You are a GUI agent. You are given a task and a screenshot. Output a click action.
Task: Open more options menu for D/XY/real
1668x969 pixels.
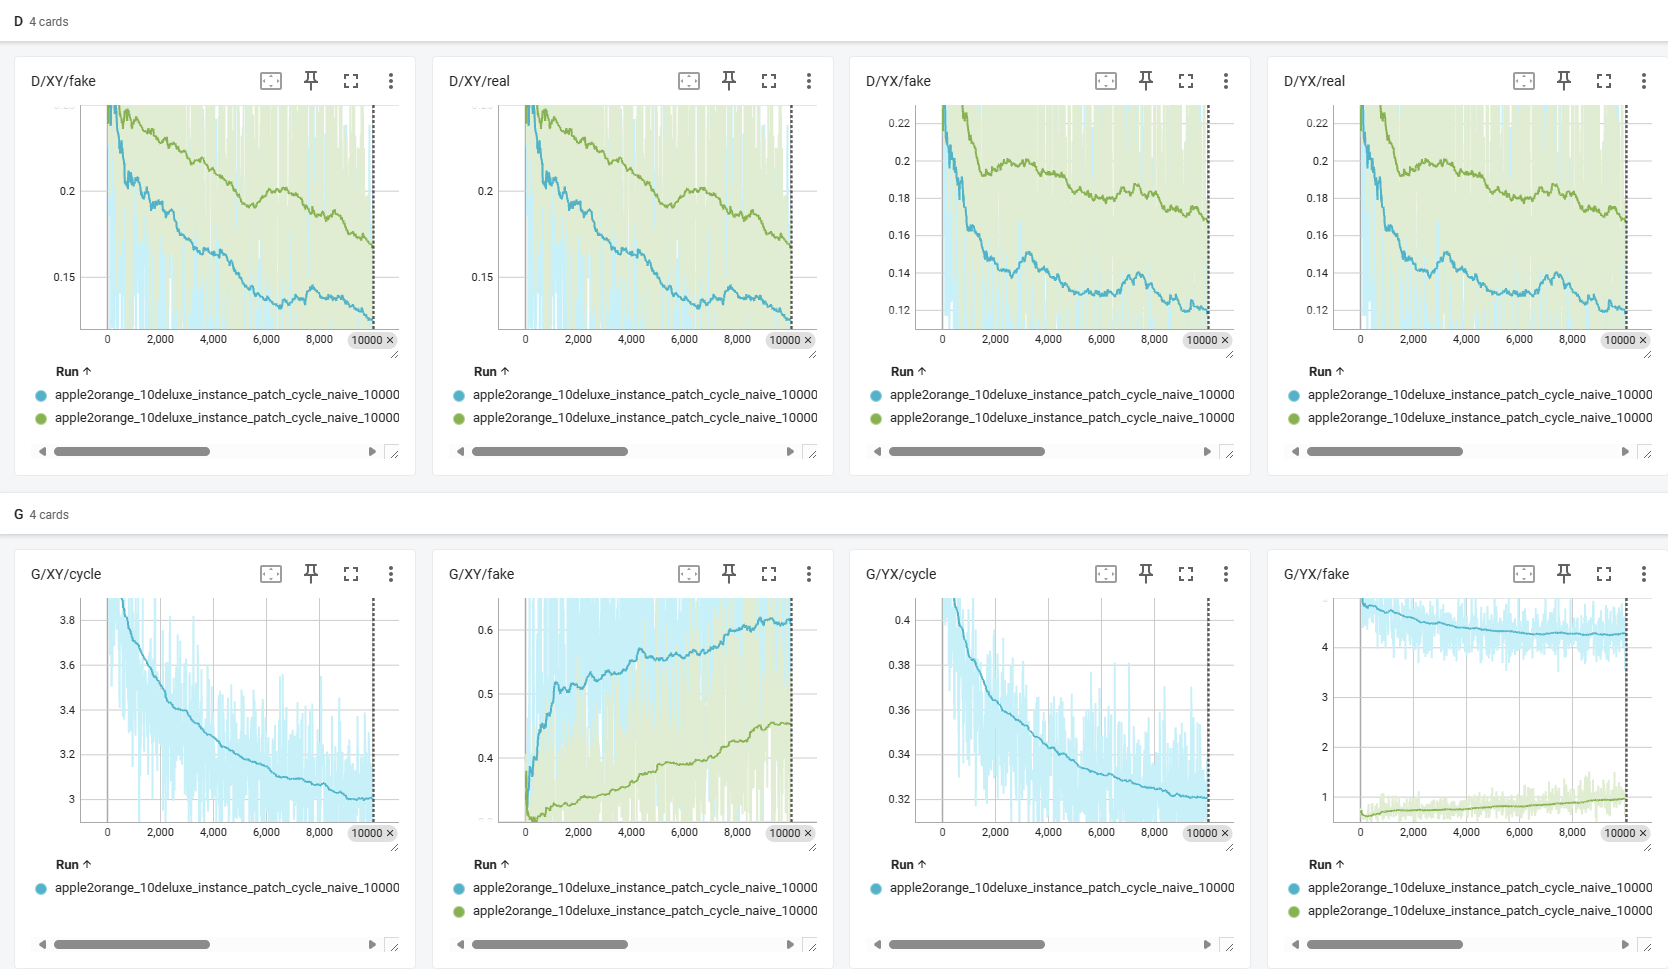809,81
